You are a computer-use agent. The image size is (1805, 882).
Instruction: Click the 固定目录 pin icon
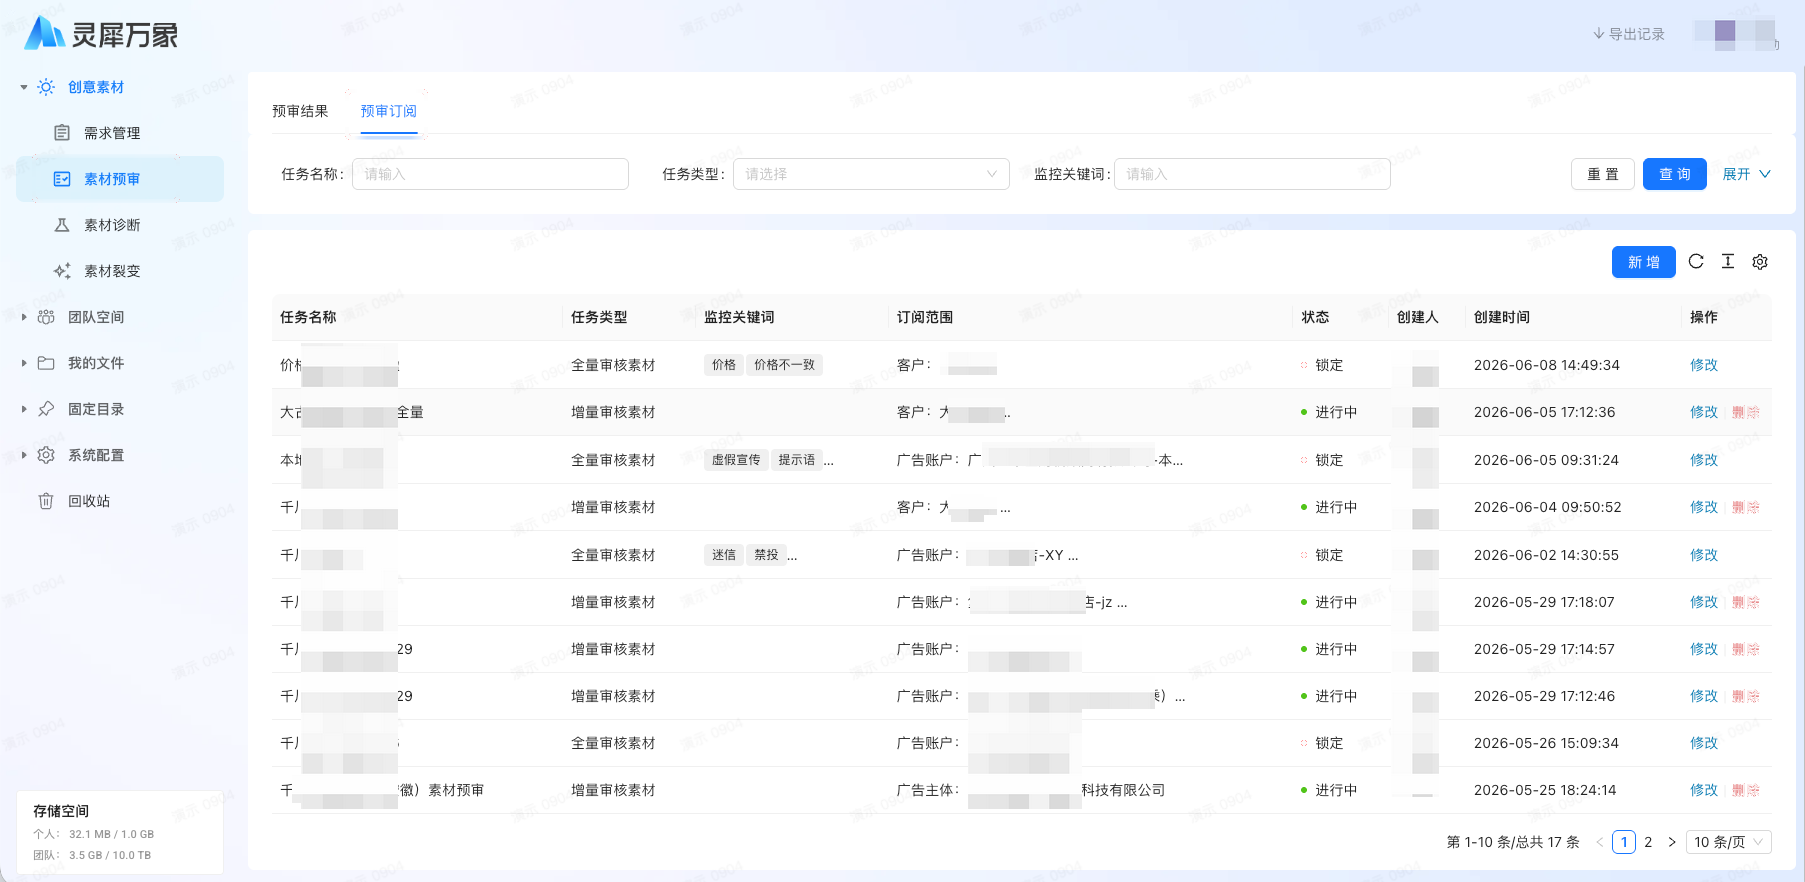pyautogui.click(x=46, y=409)
